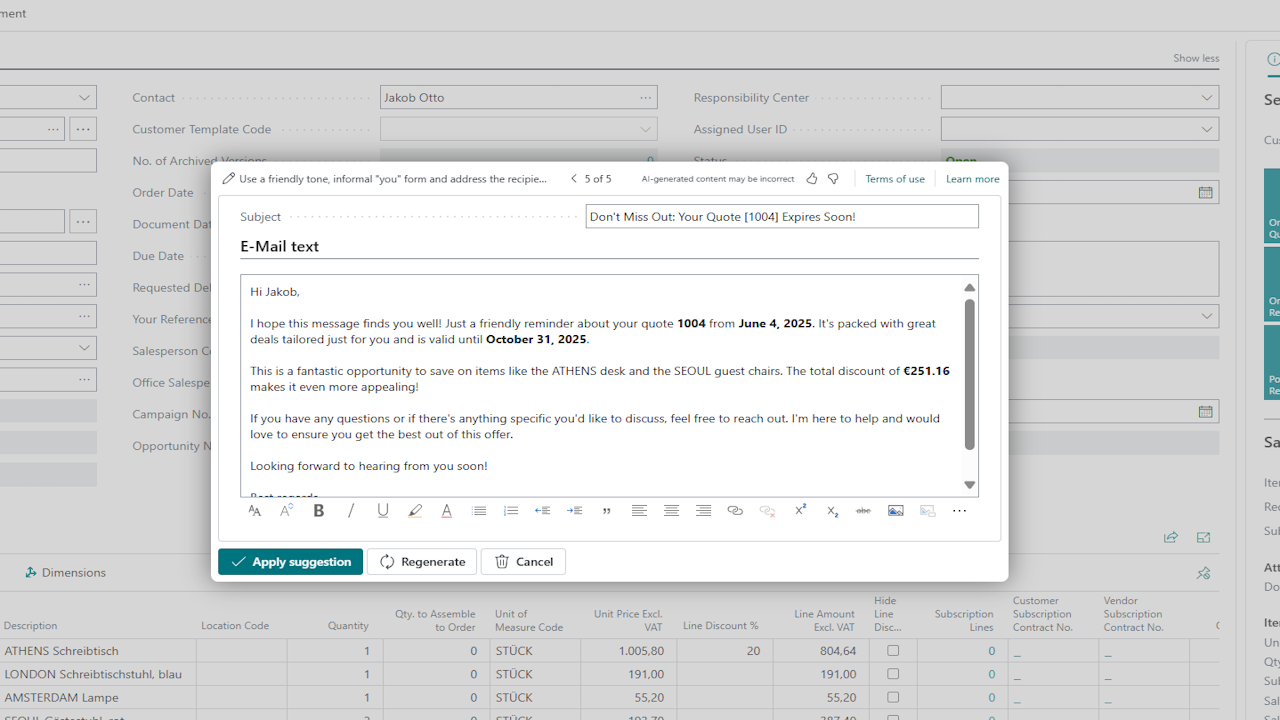This screenshot has width=1280, height=720.
Task: Sort lines by the Description column header
Action: click(x=31, y=626)
